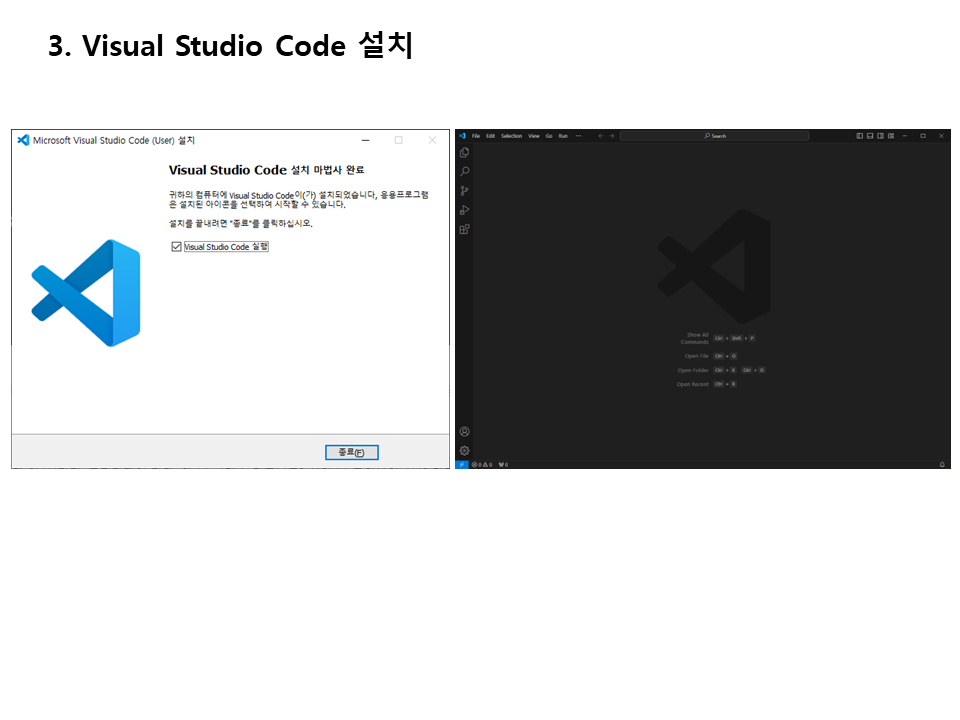Go forward with the navigation right arrow

click(611, 136)
